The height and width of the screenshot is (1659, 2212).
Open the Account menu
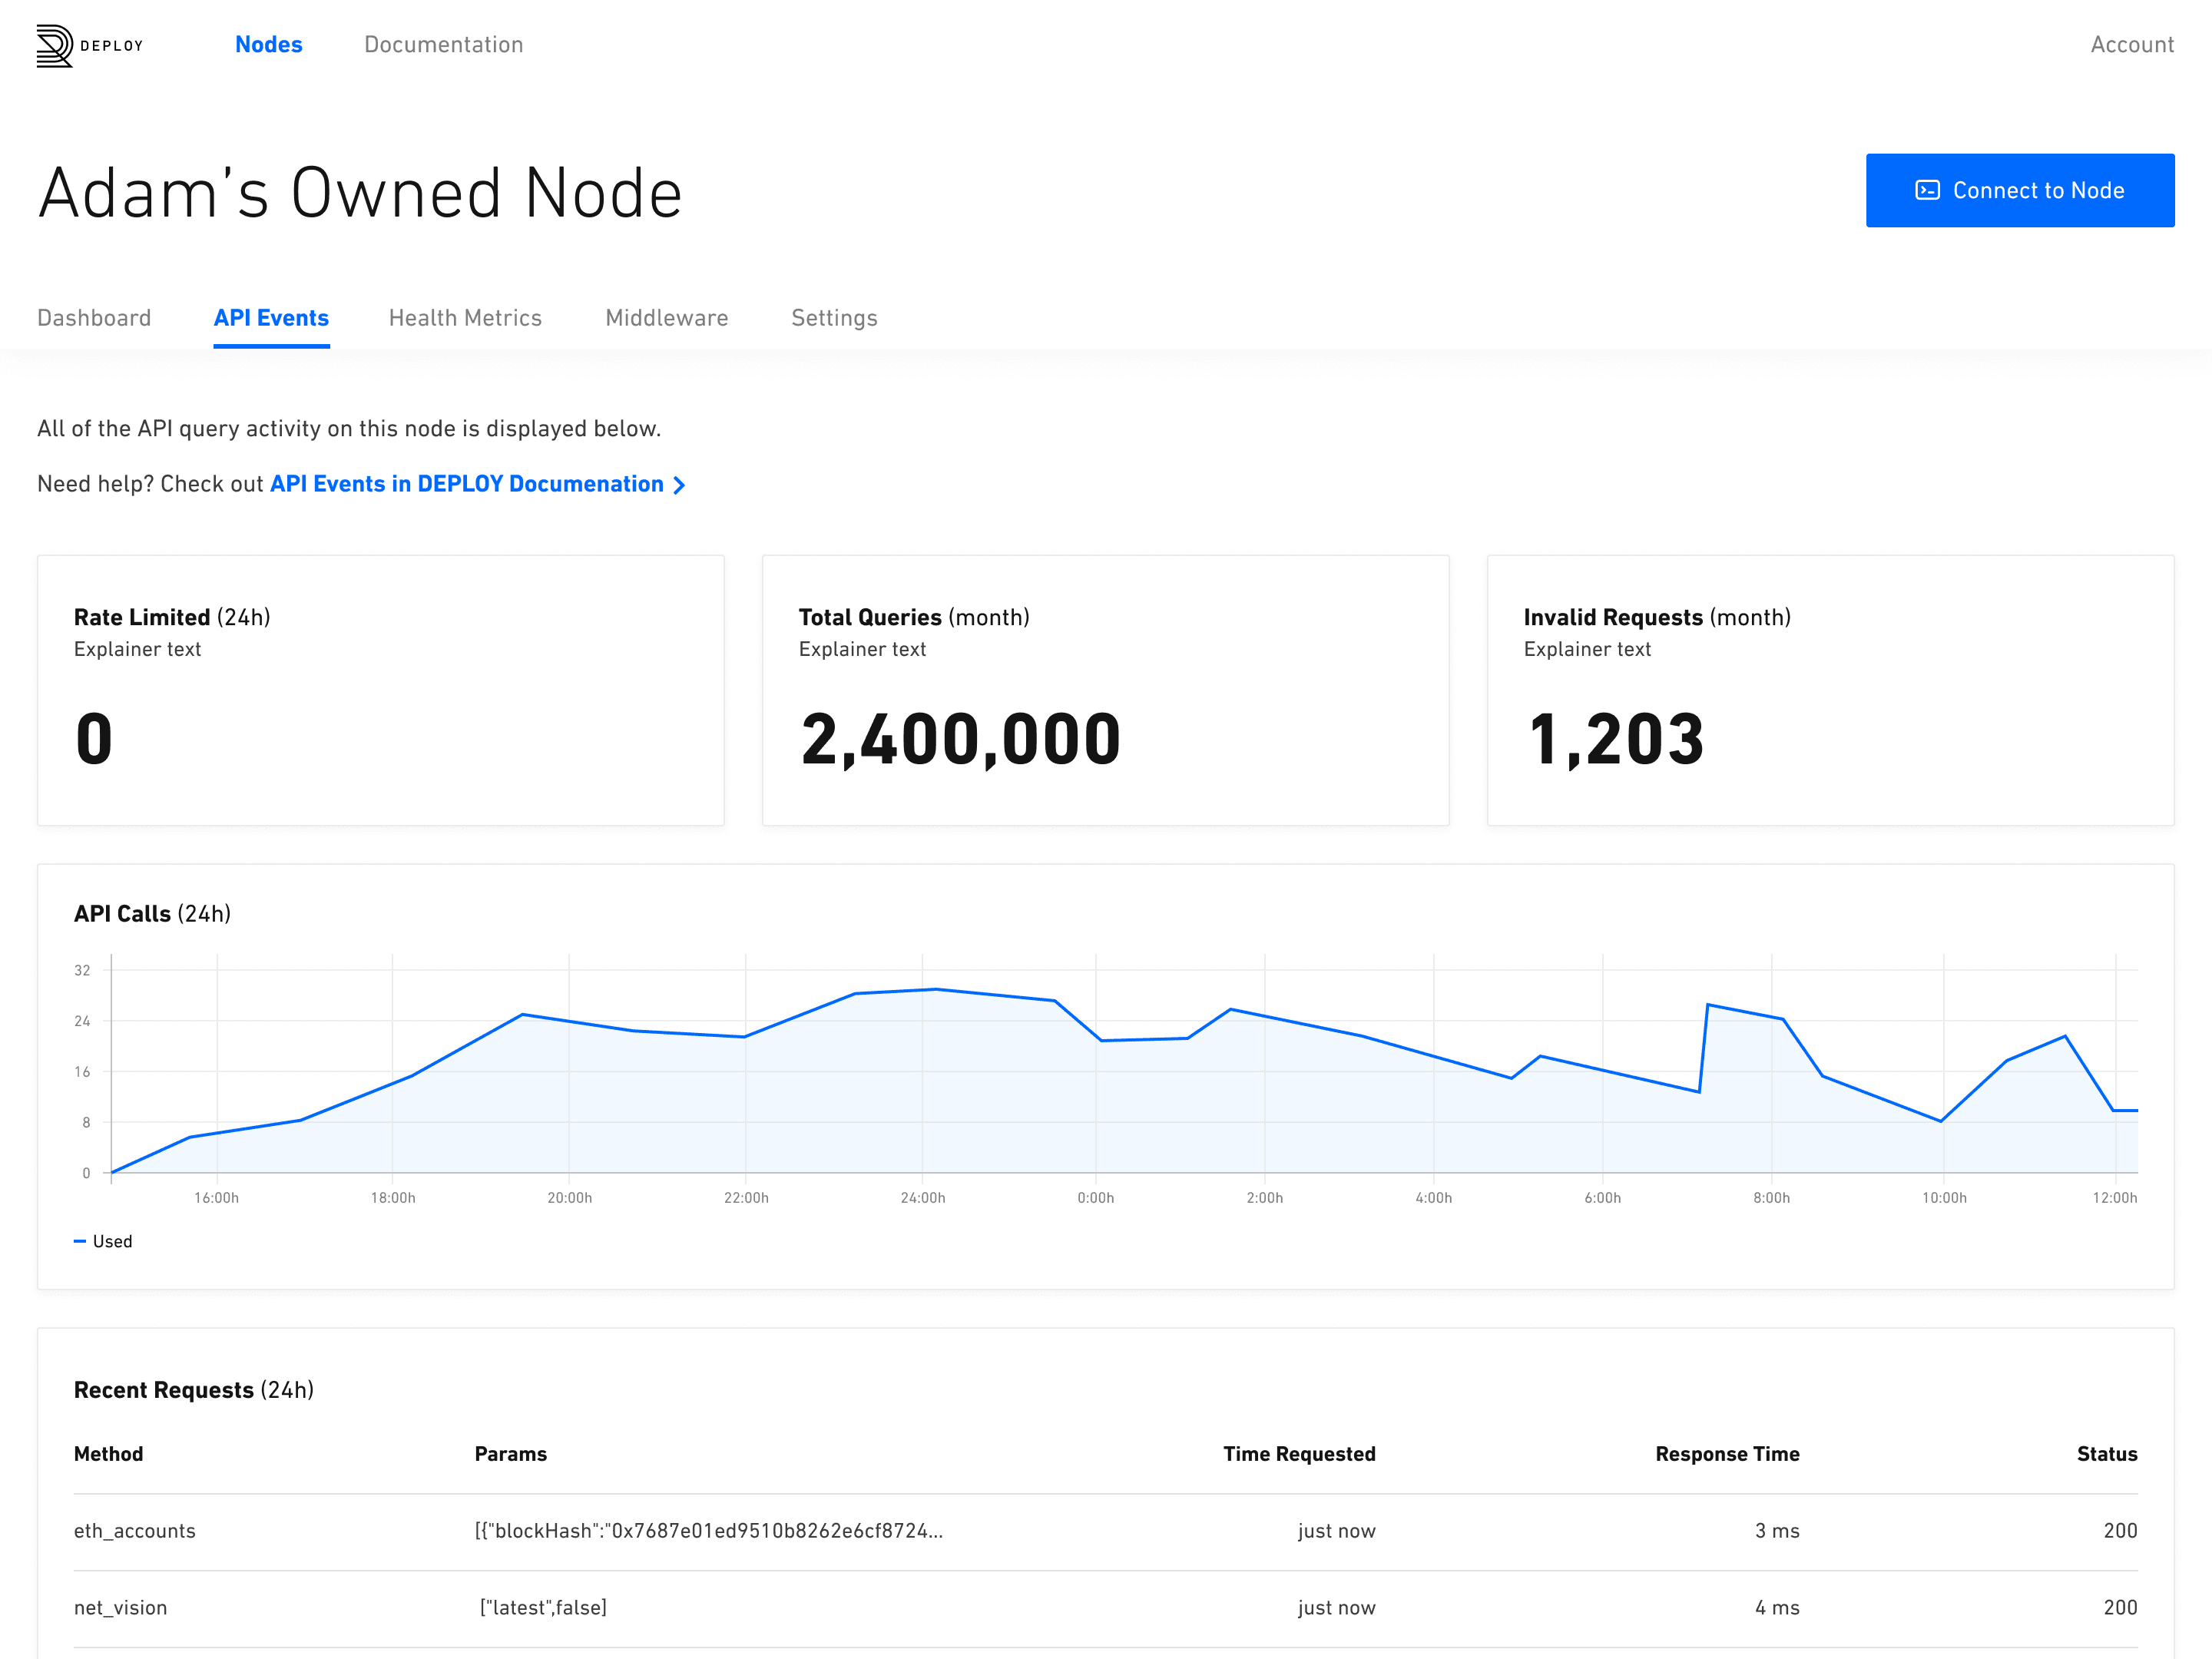pos(2132,44)
